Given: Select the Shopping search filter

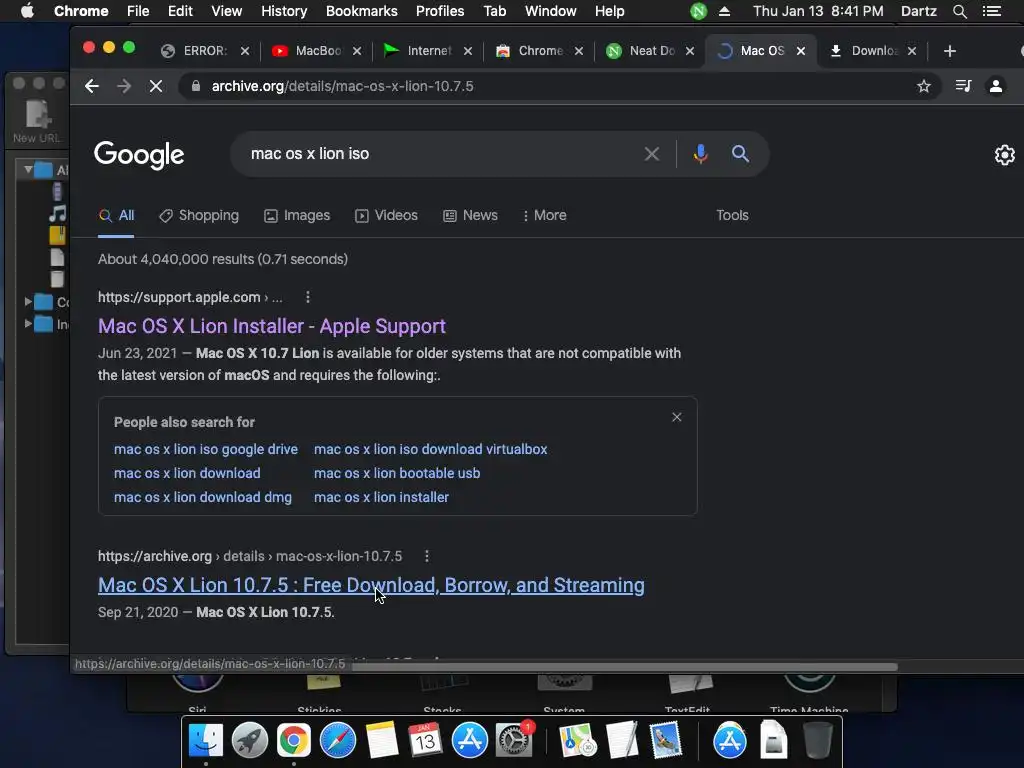Looking at the screenshot, I should (x=199, y=216).
